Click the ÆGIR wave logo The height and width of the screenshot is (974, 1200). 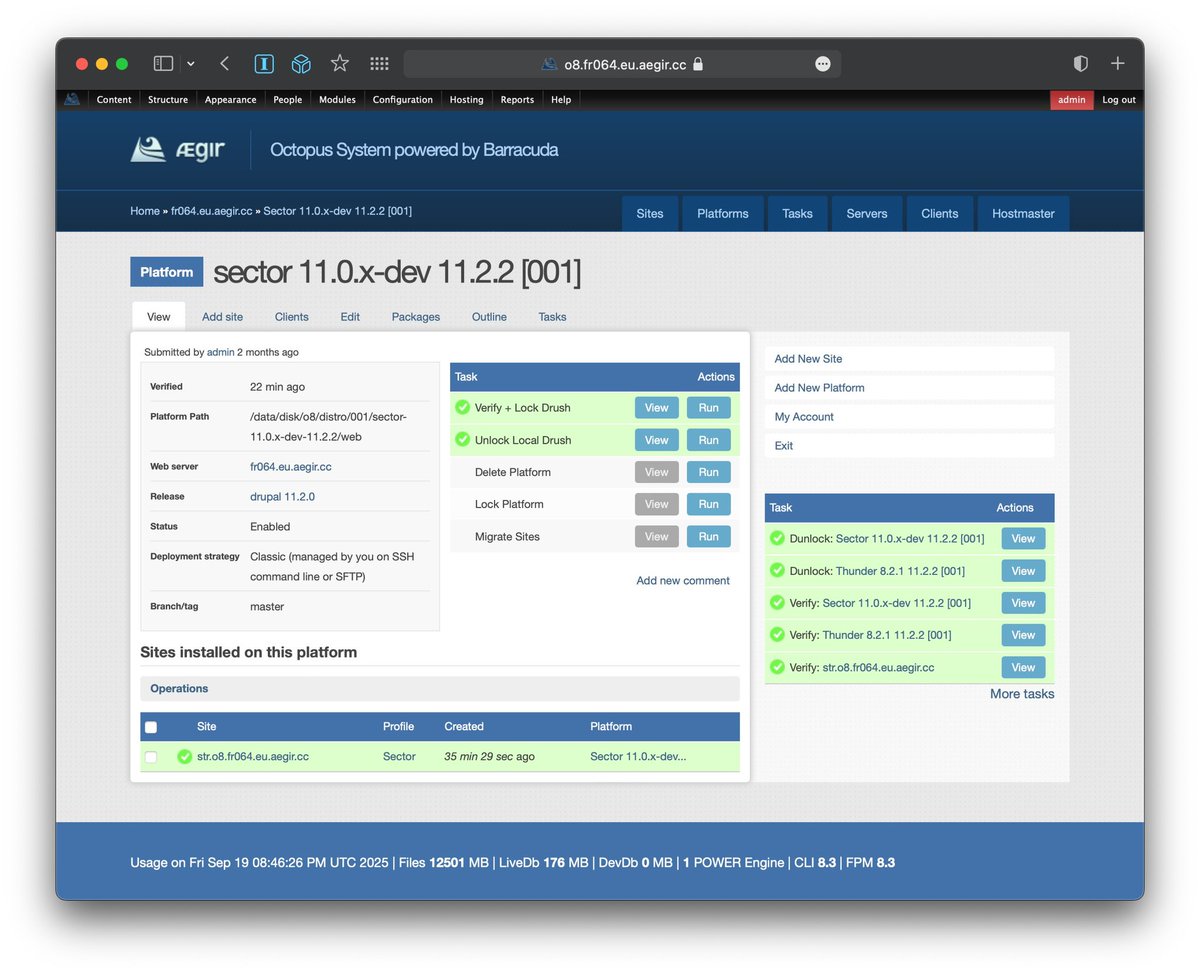coord(151,149)
